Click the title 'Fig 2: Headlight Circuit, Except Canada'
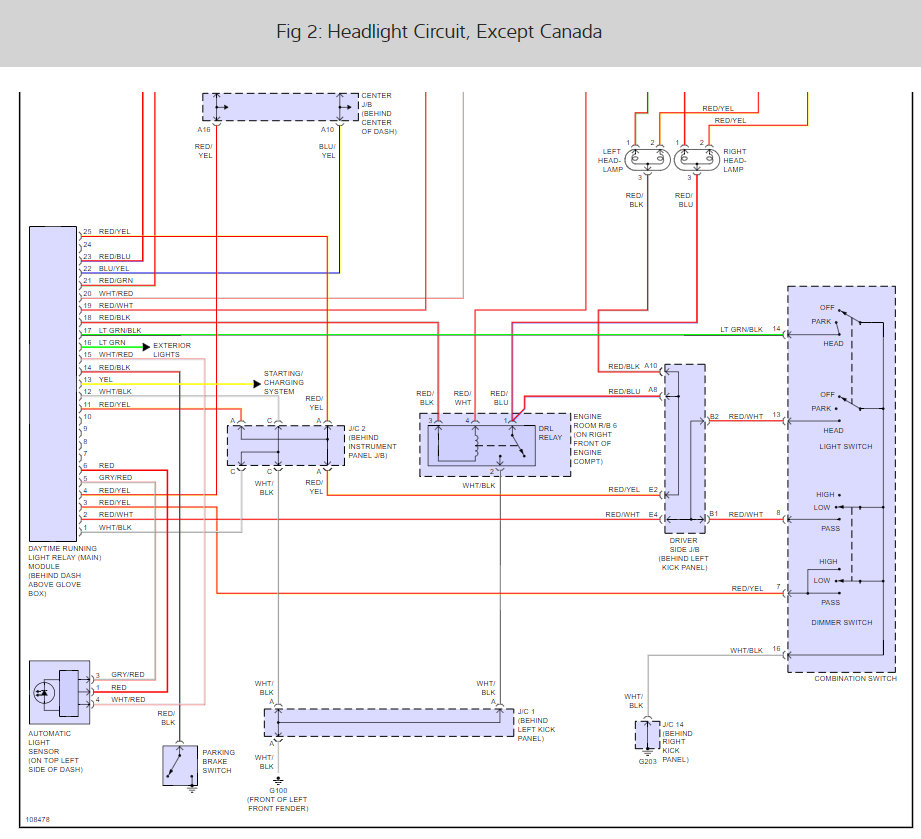Image resolution: width=921 pixels, height=839 pixels. pyautogui.click(x=439, y=32)
